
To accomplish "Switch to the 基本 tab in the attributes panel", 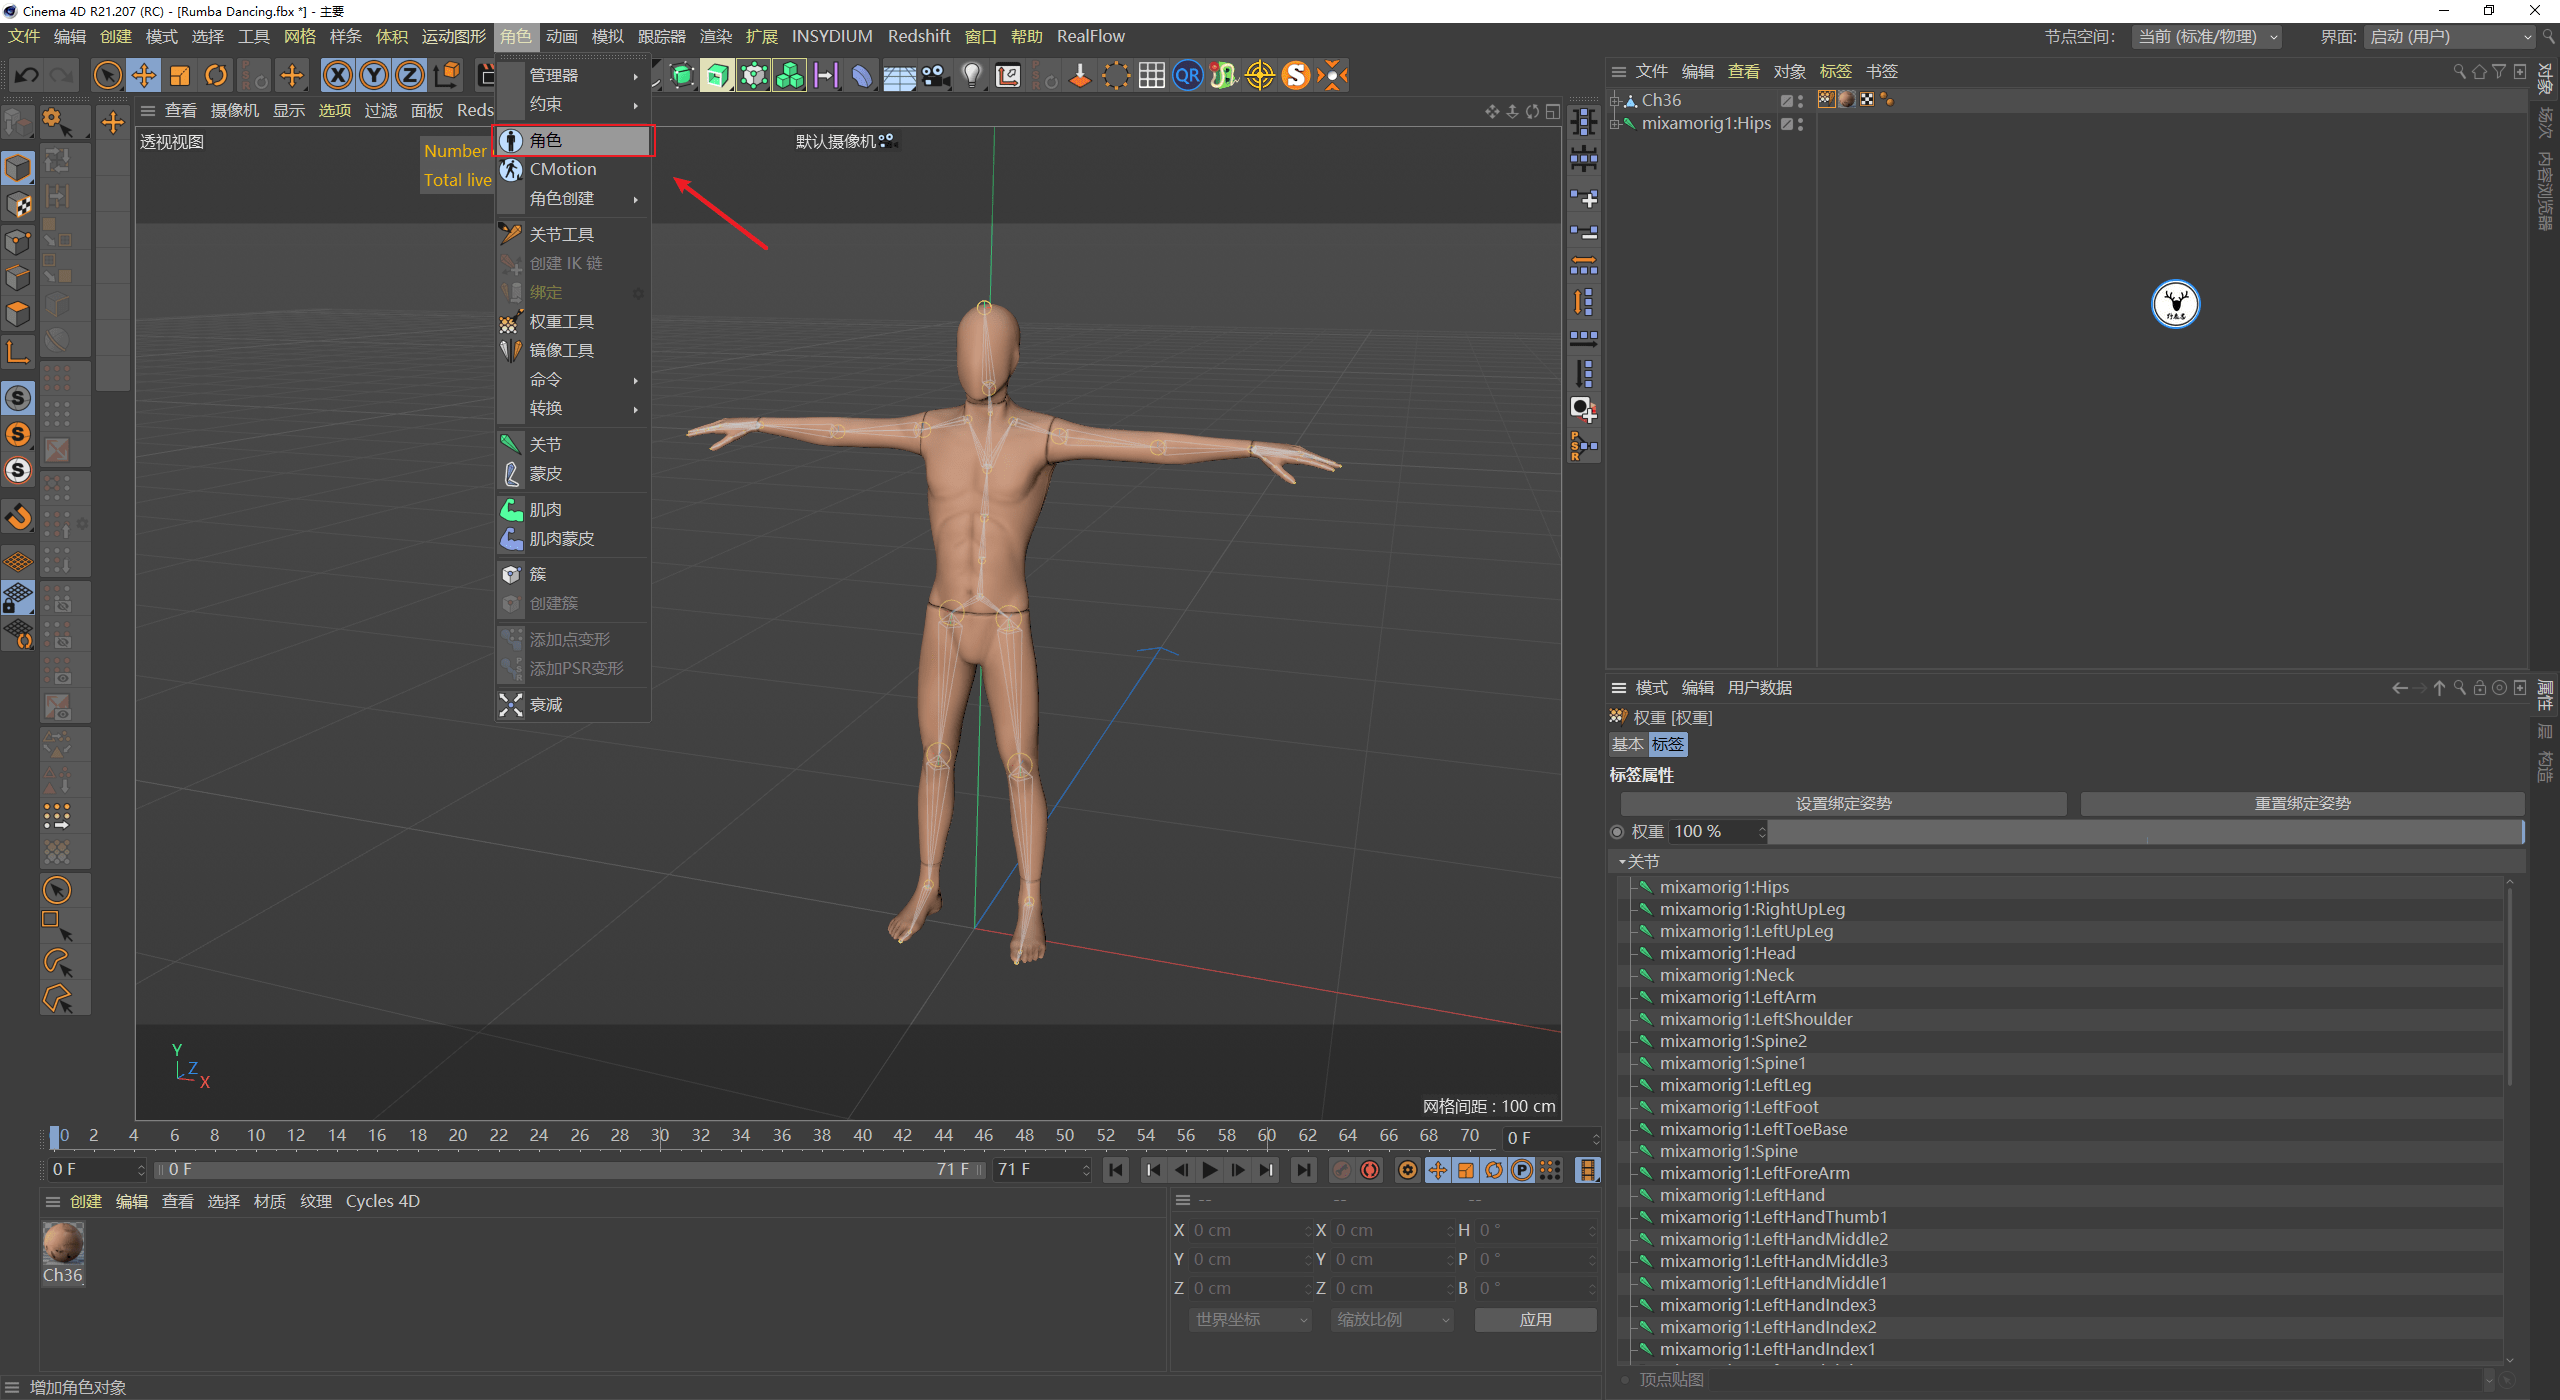I will [x=1628, y=744].
